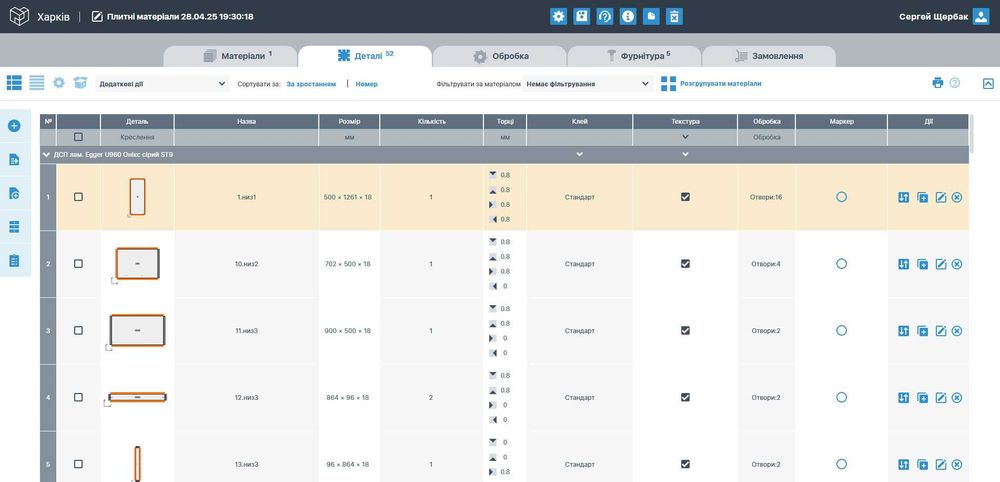The width and height of the screenshot is (1000, 482).
Task: Switch to the Замовлення tab
Action: point(769,56)
